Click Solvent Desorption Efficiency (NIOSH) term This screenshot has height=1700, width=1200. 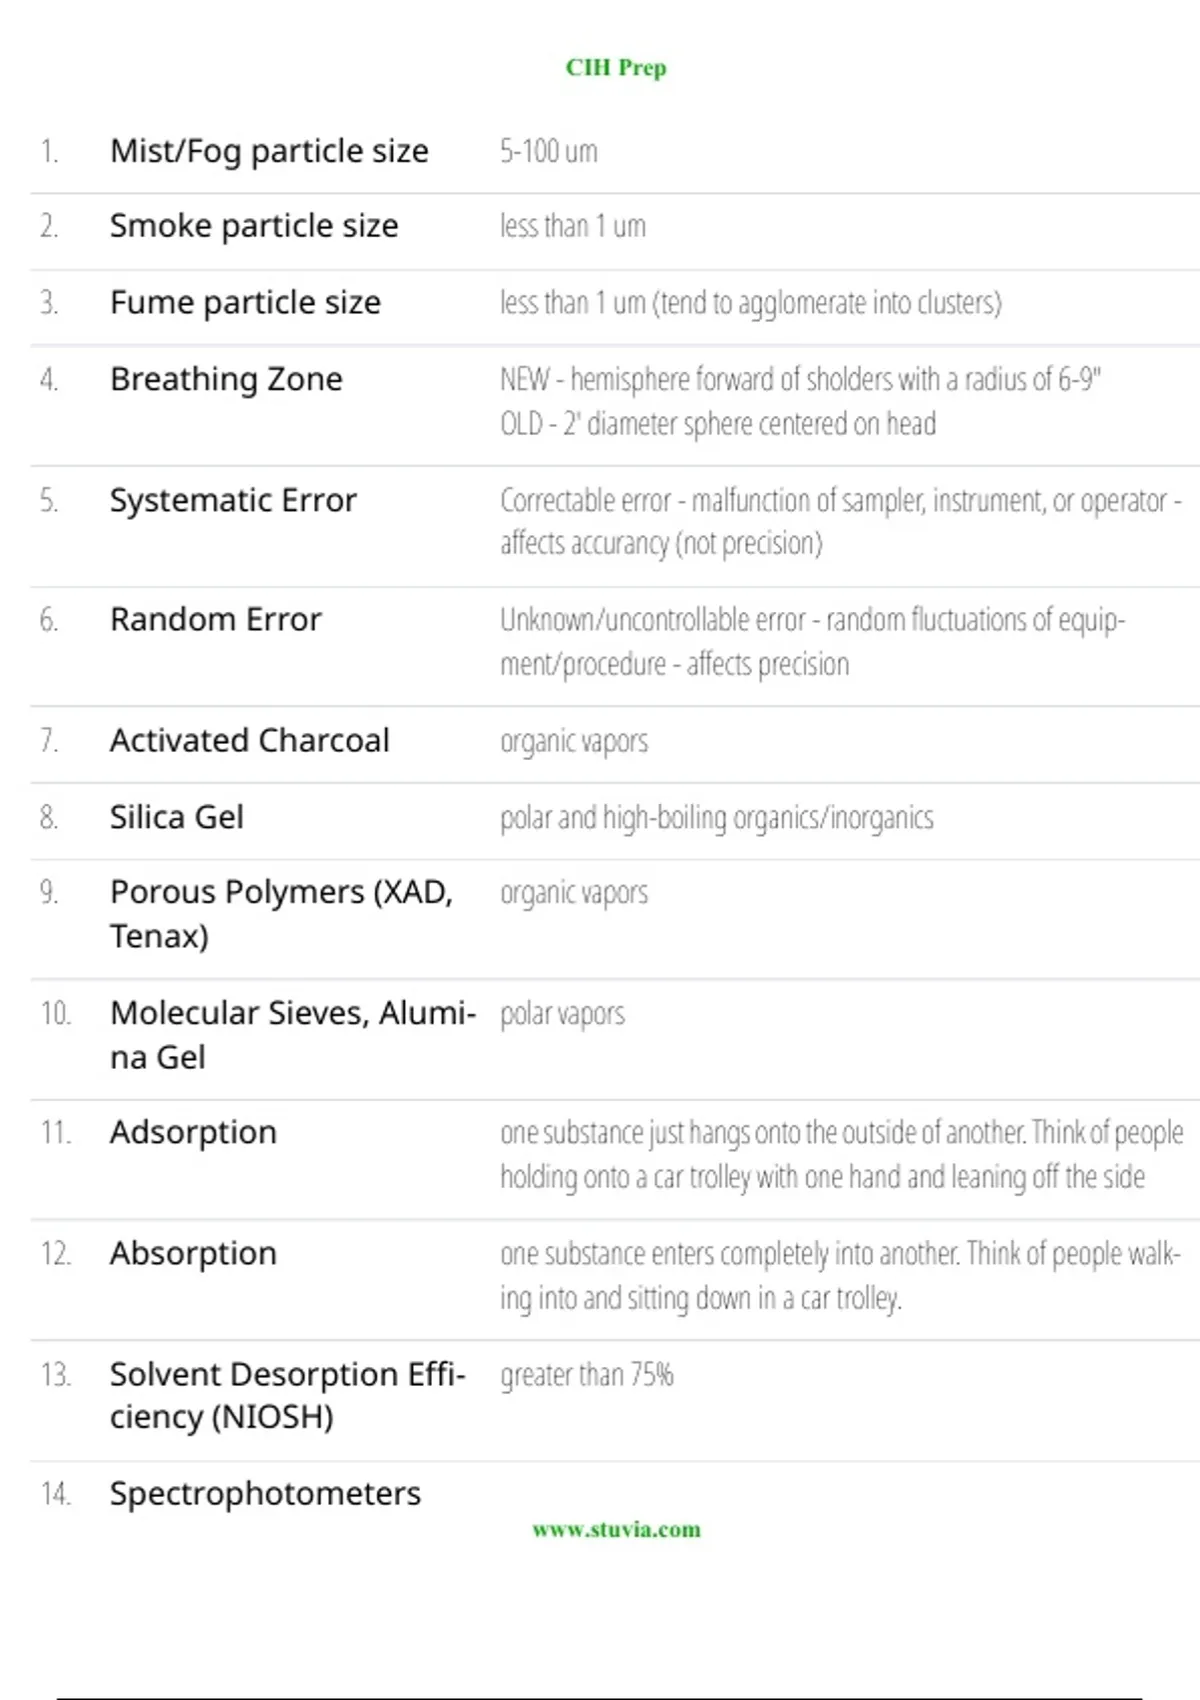(288, 1395)
